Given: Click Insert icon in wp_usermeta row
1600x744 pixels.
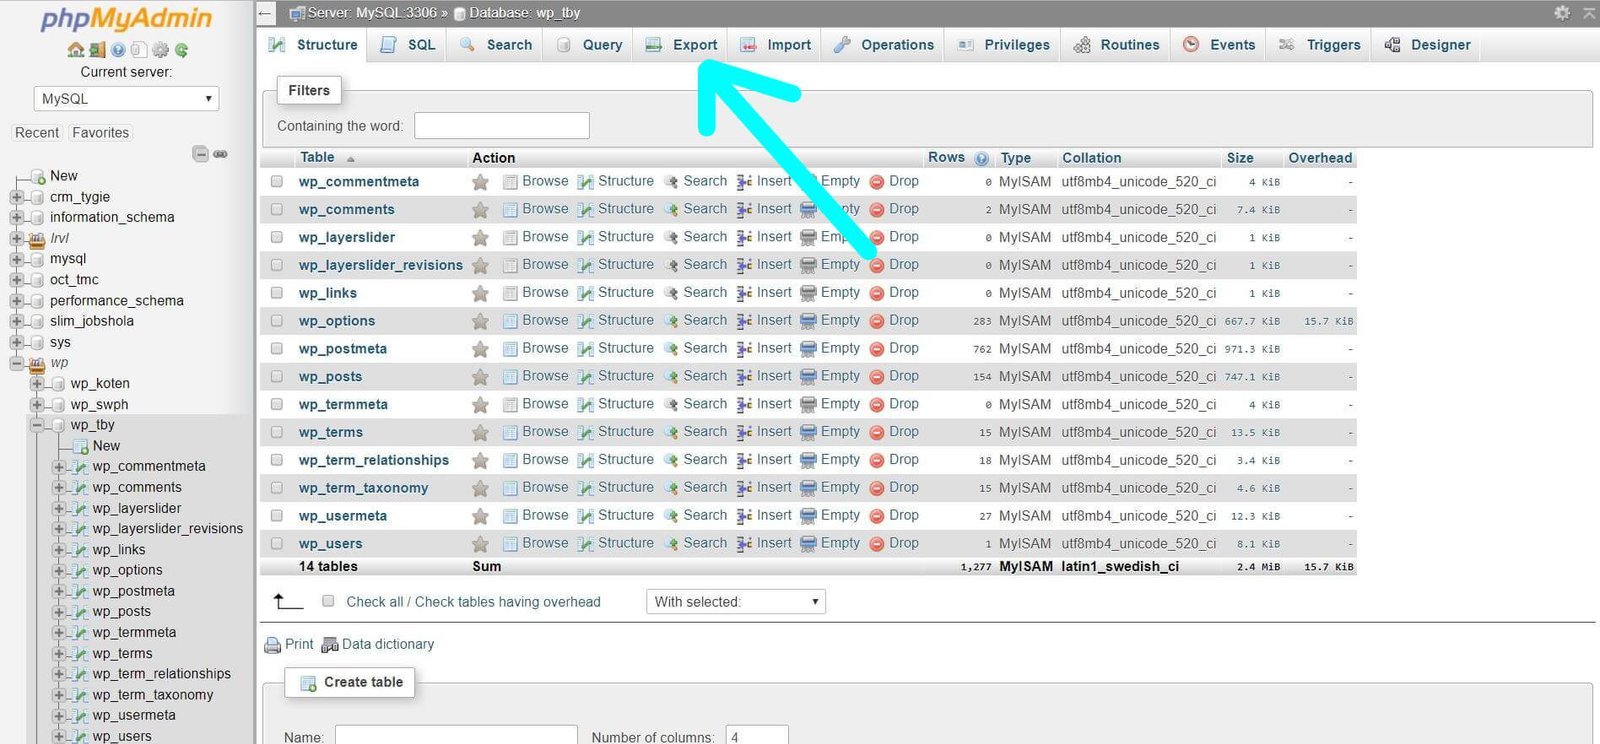Looking at the screenshot, I should click(x=744, y=516).
